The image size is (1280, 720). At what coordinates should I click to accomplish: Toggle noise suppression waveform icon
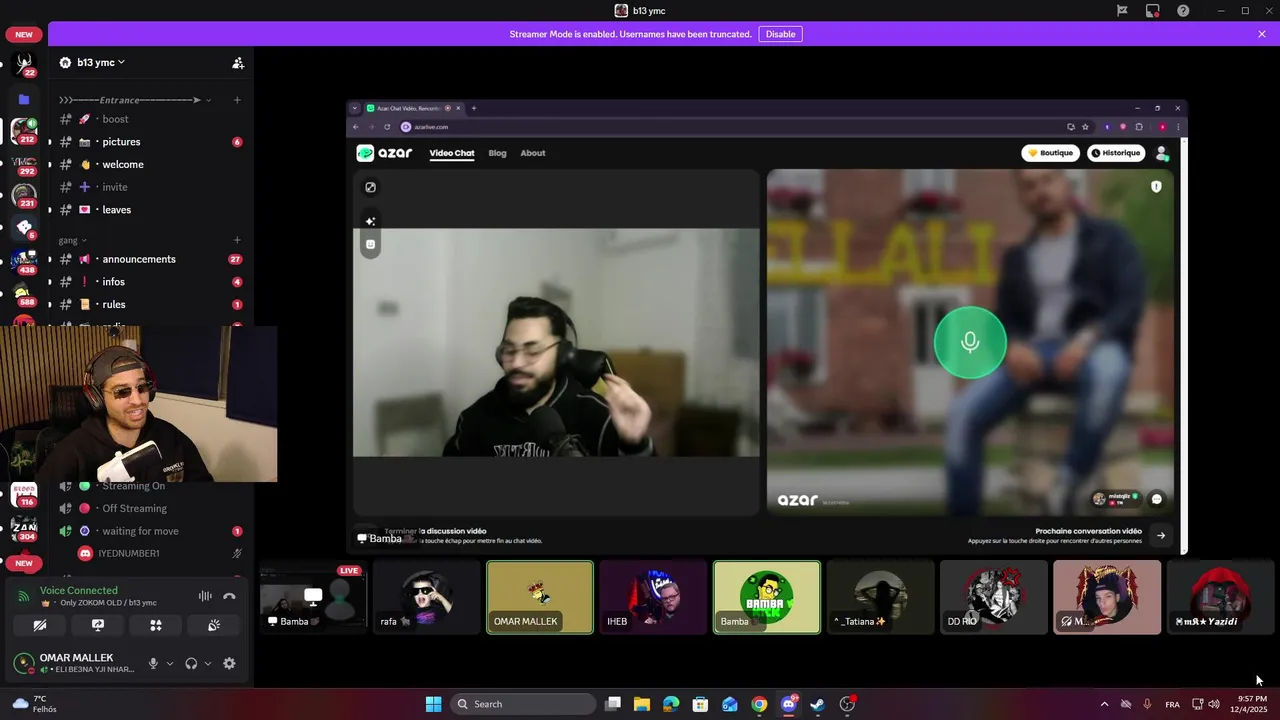coord(205,596)
